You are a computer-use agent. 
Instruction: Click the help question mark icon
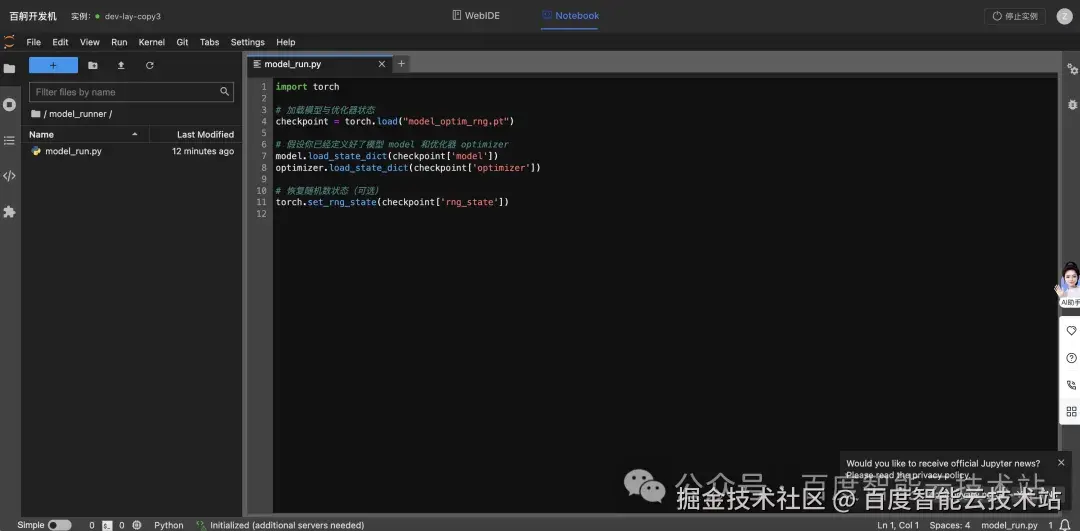click(1070, 358)
